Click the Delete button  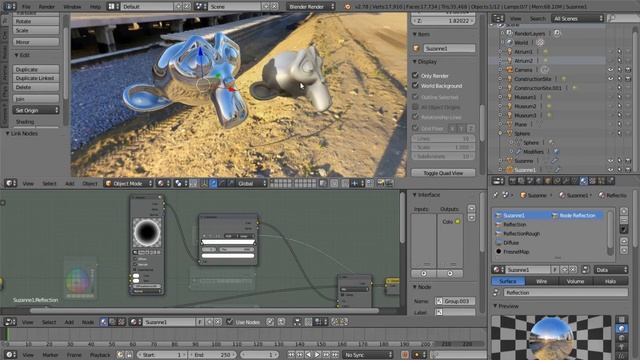(36, 87)
